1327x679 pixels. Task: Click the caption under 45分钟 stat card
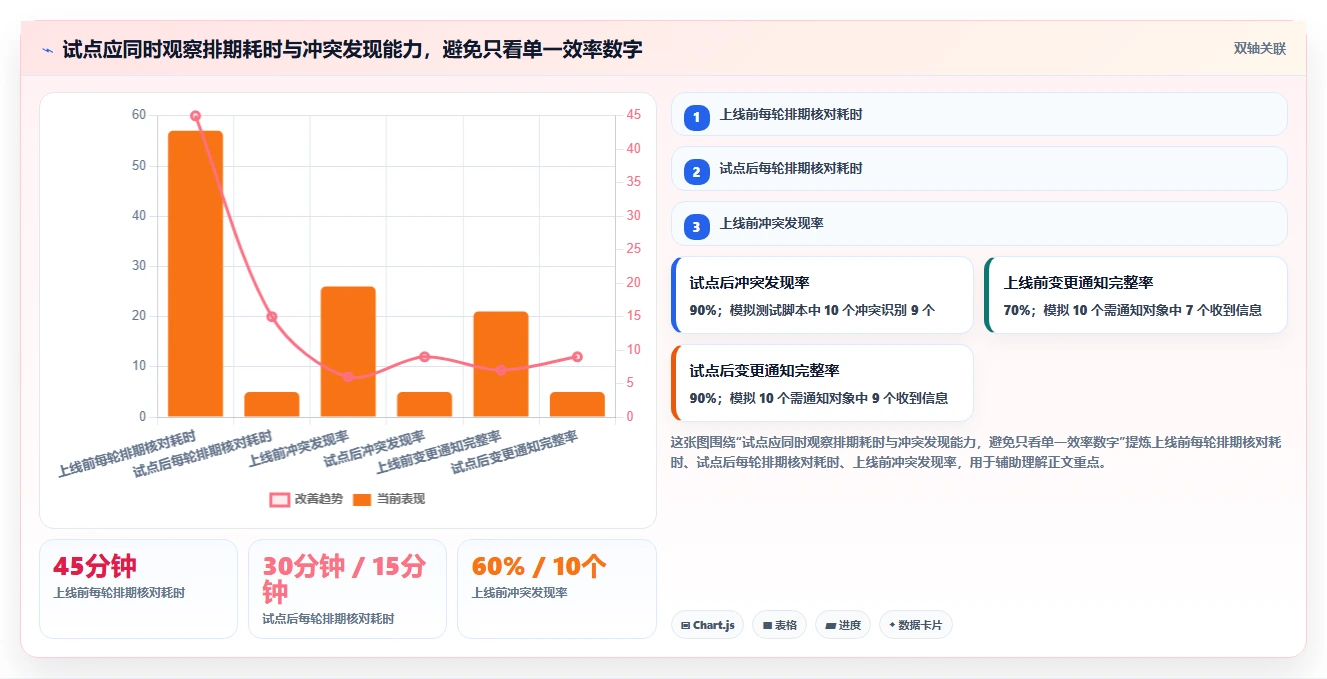(119, 593)
